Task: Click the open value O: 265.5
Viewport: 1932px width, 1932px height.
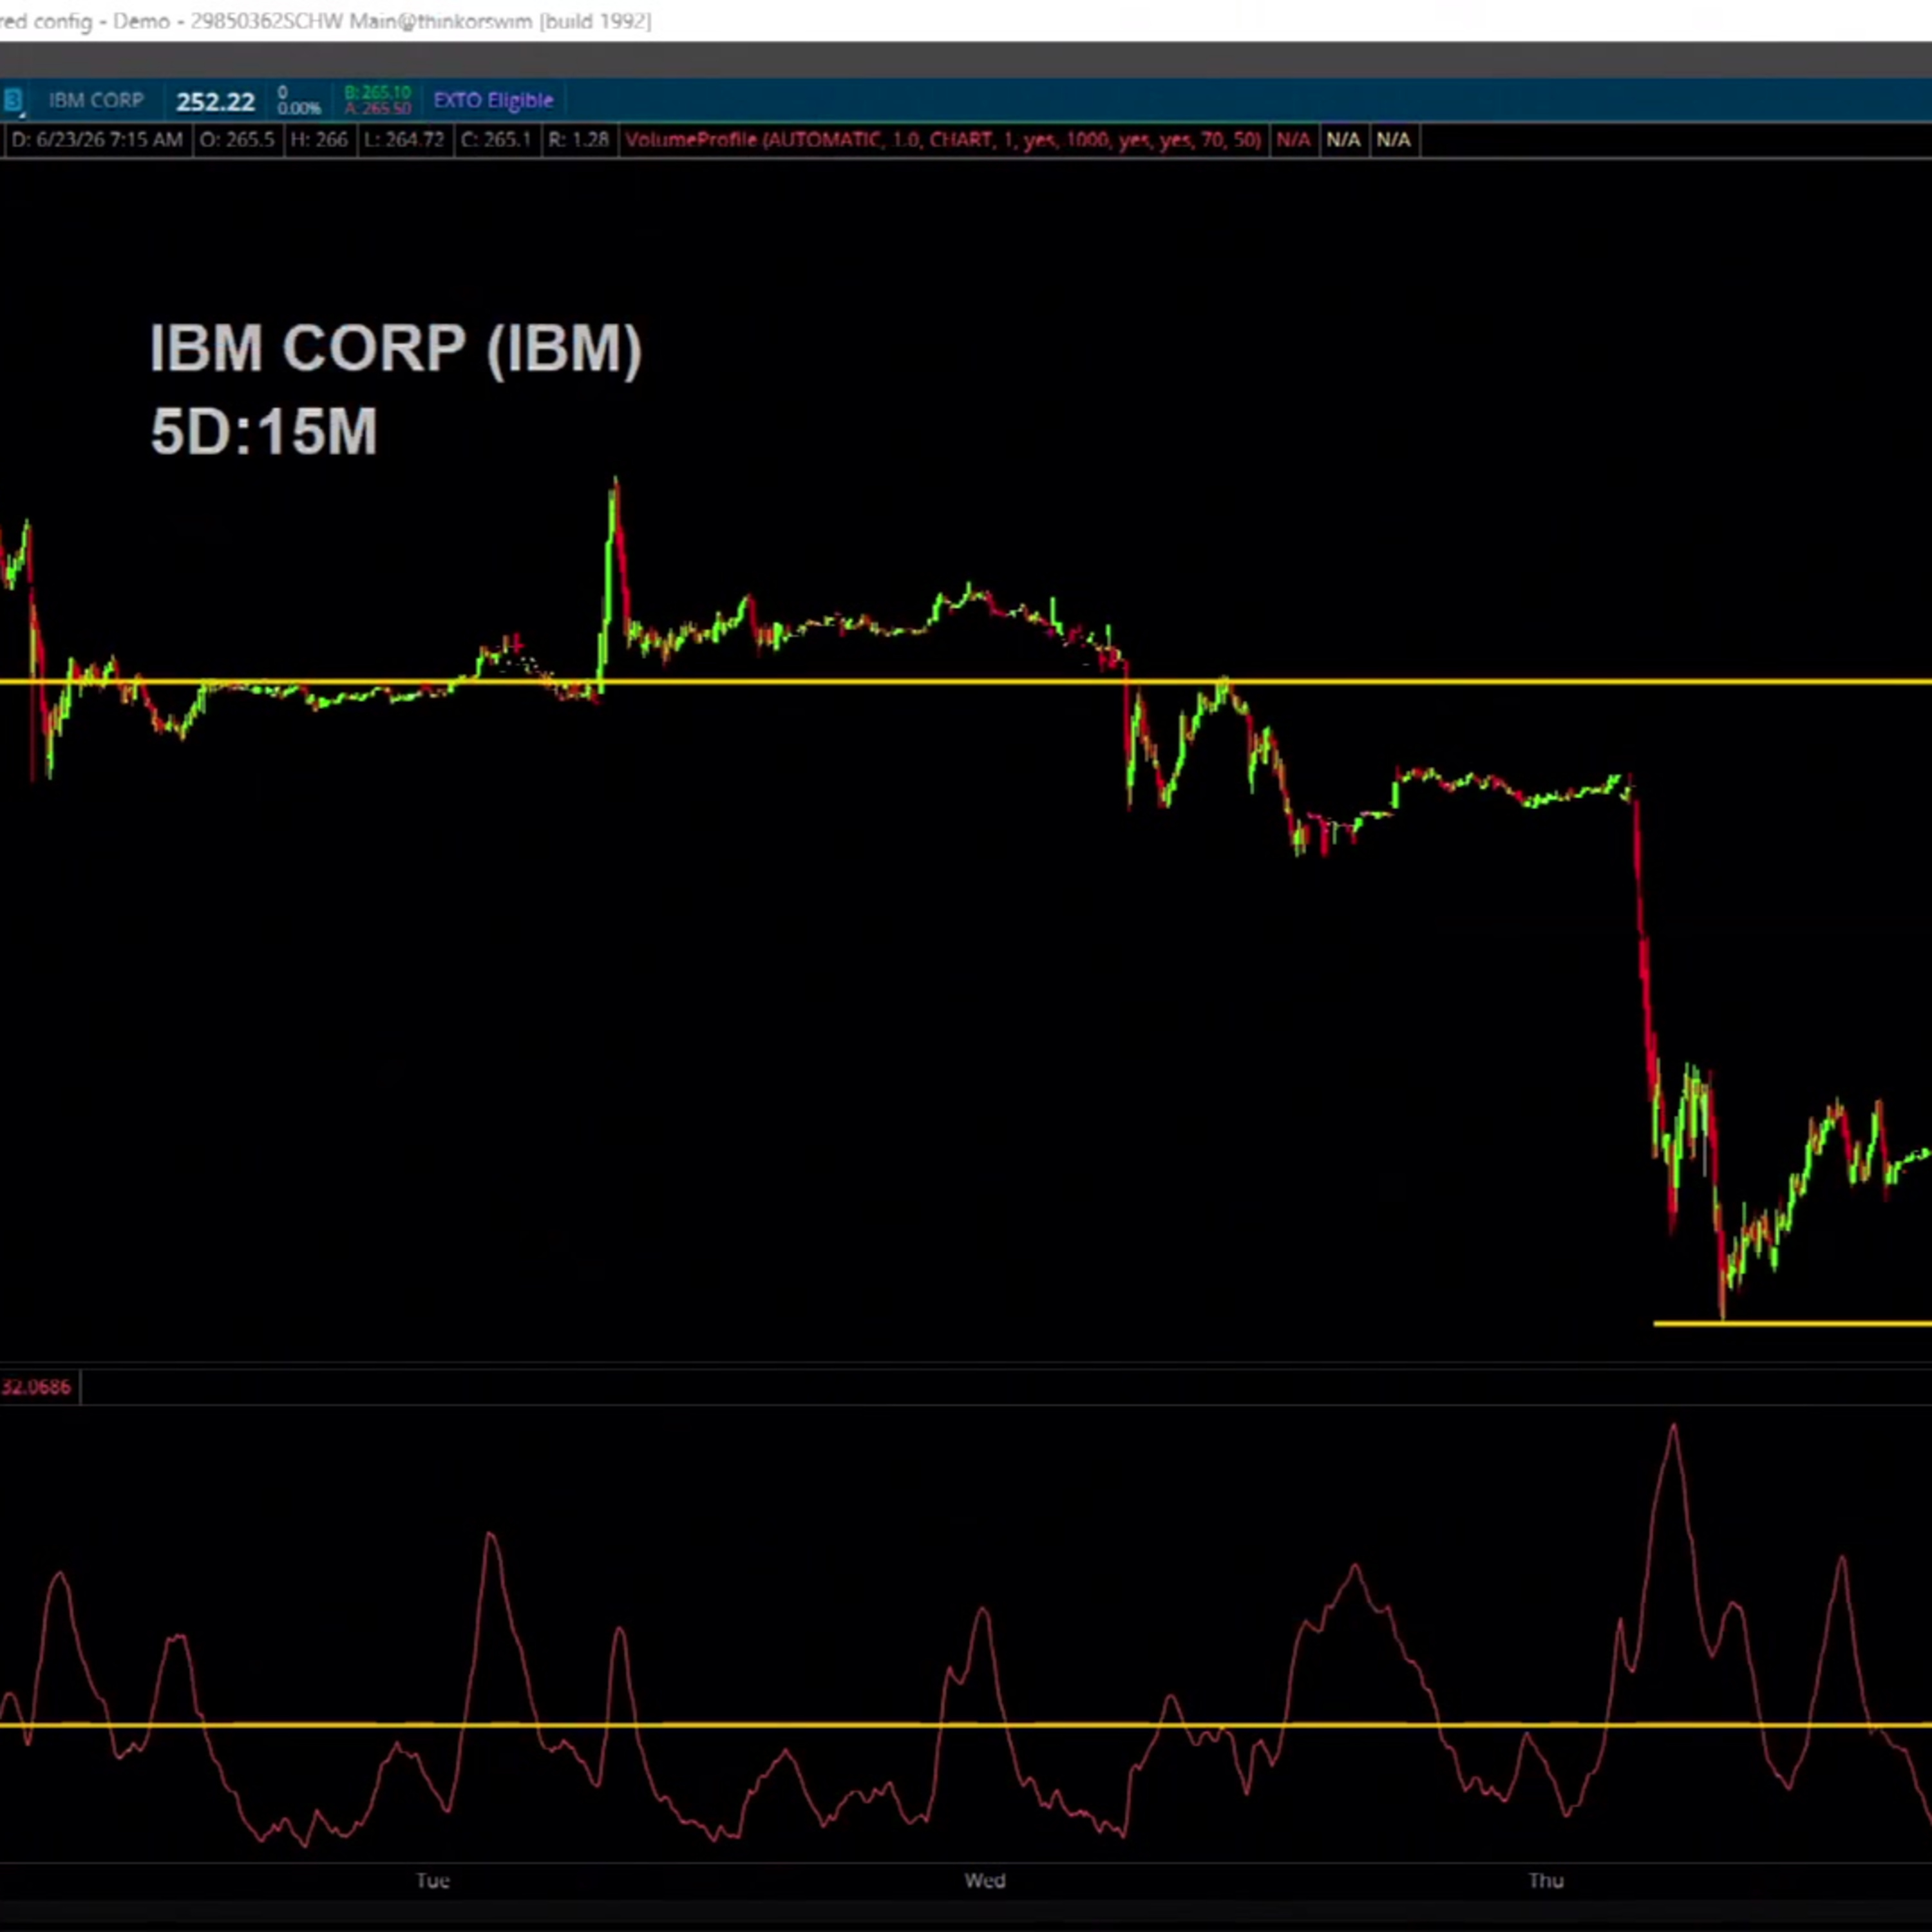Action: tap(237, 140)
